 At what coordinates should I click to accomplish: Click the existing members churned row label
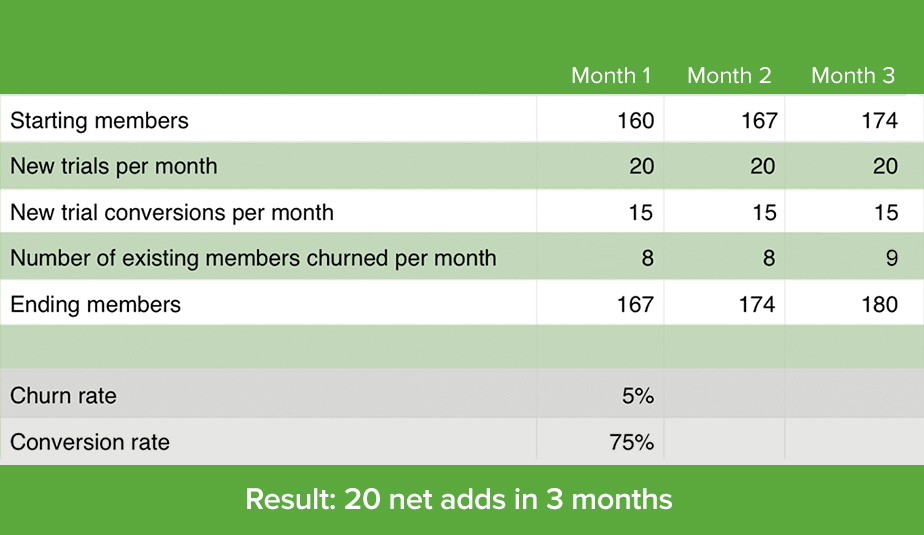(x=253, y=258)
